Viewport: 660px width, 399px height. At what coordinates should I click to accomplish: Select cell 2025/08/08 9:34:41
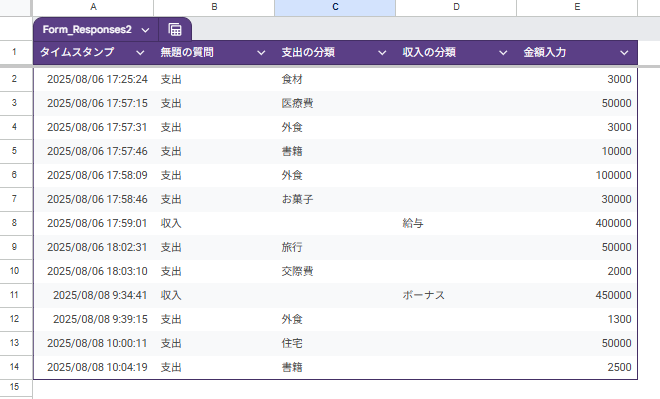[x=93, y=295]
